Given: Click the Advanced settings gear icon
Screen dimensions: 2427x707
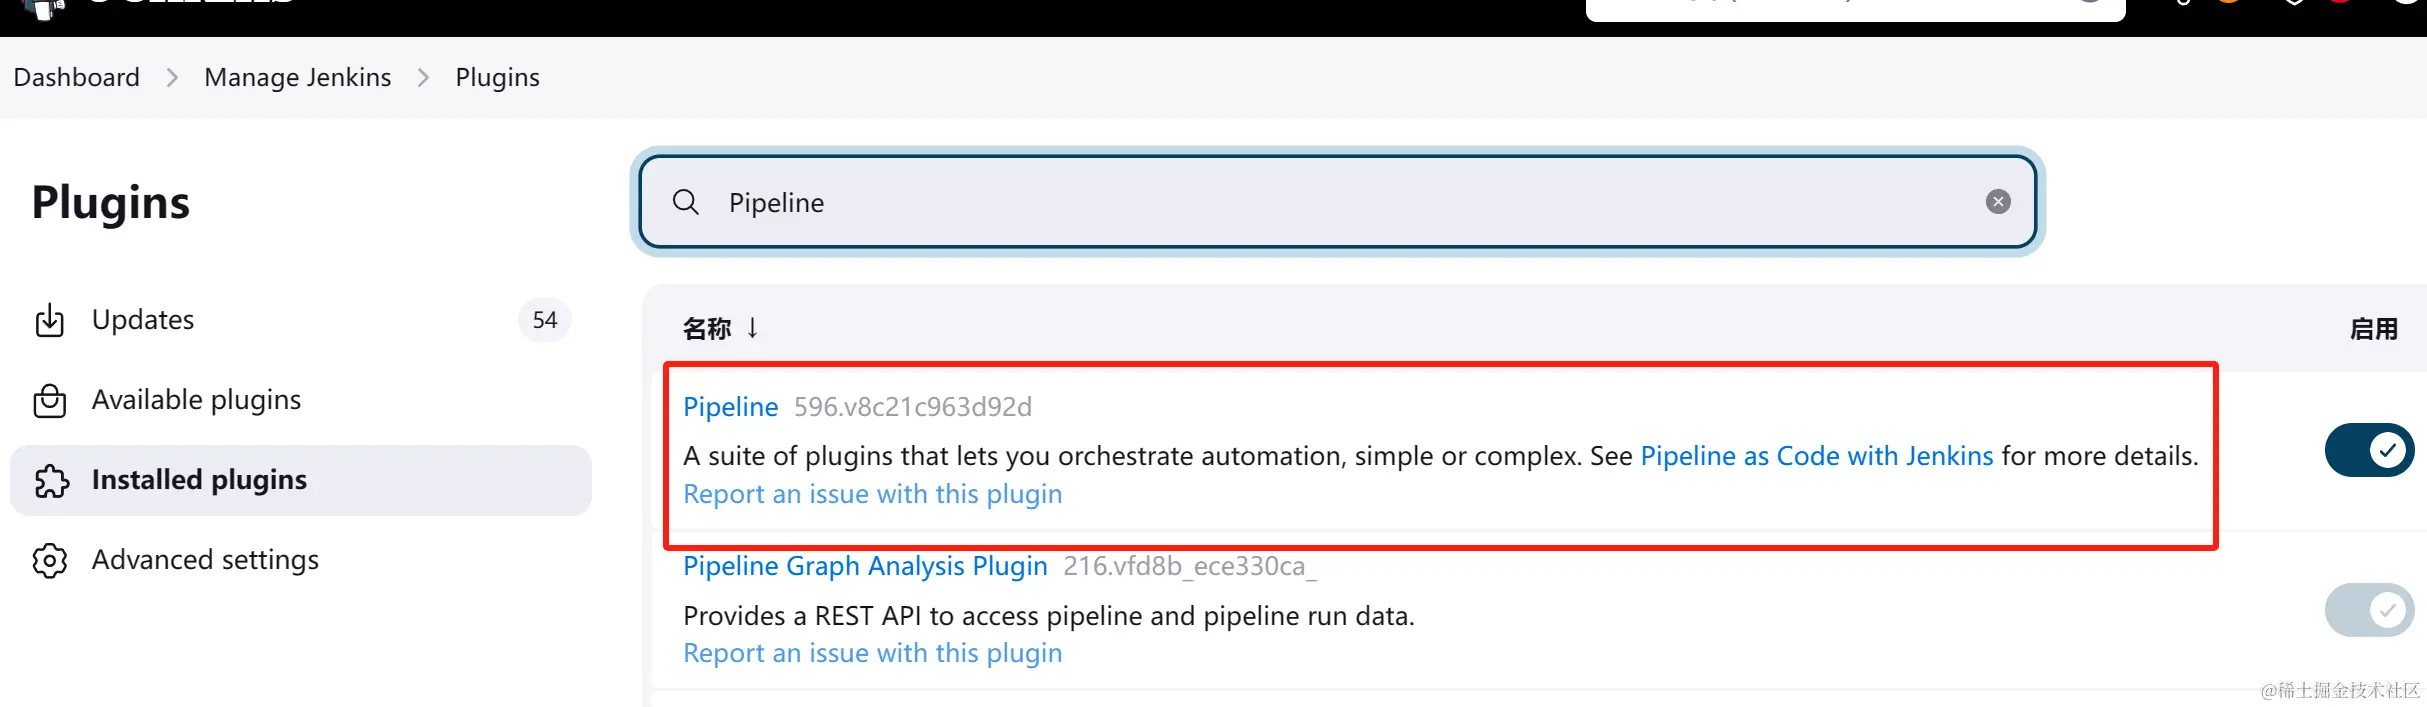Looking at the screenshot, I should click(49, 560).
